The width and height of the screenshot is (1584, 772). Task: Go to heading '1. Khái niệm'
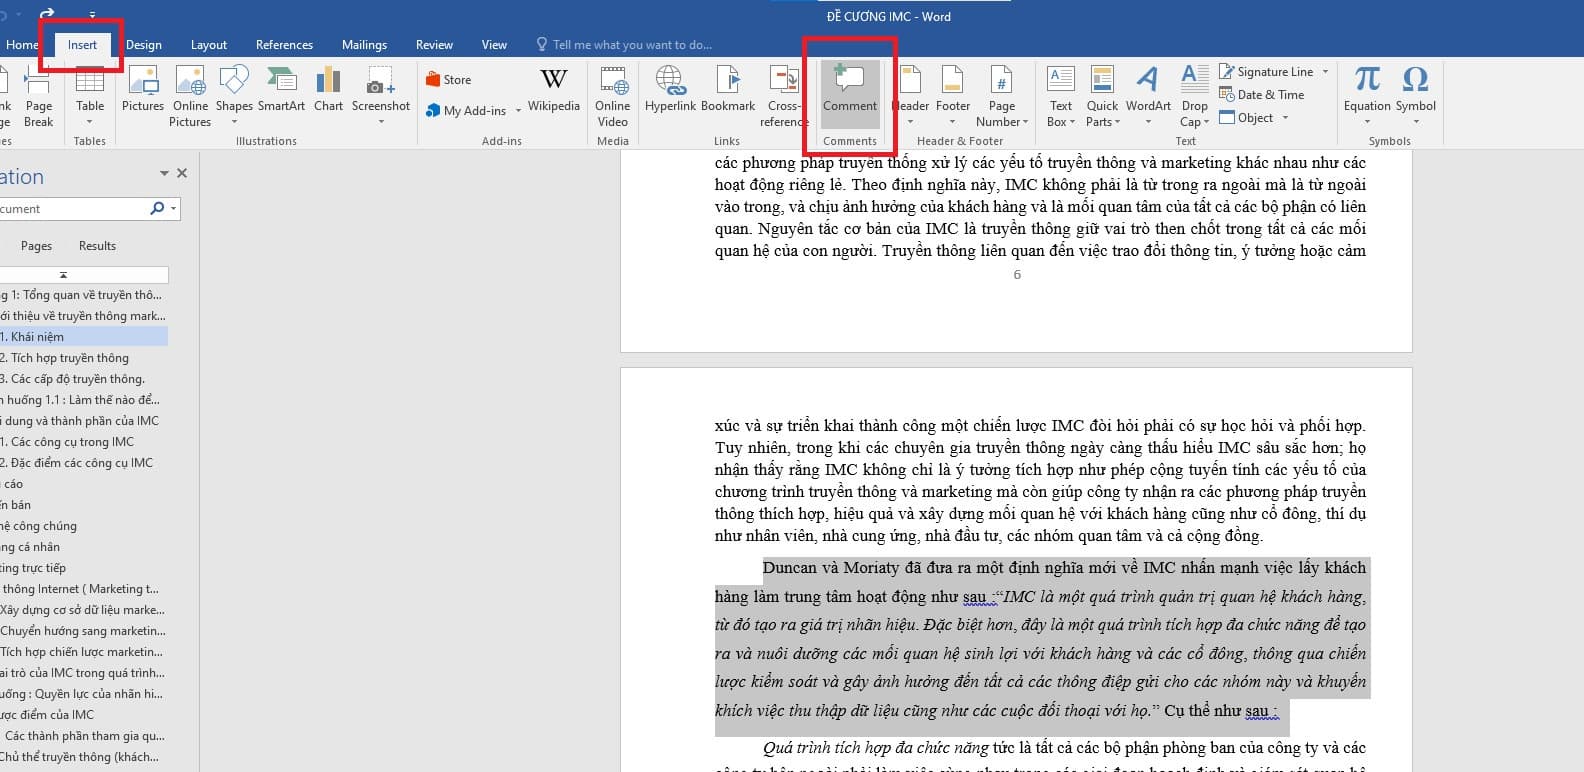pos(84,337)
